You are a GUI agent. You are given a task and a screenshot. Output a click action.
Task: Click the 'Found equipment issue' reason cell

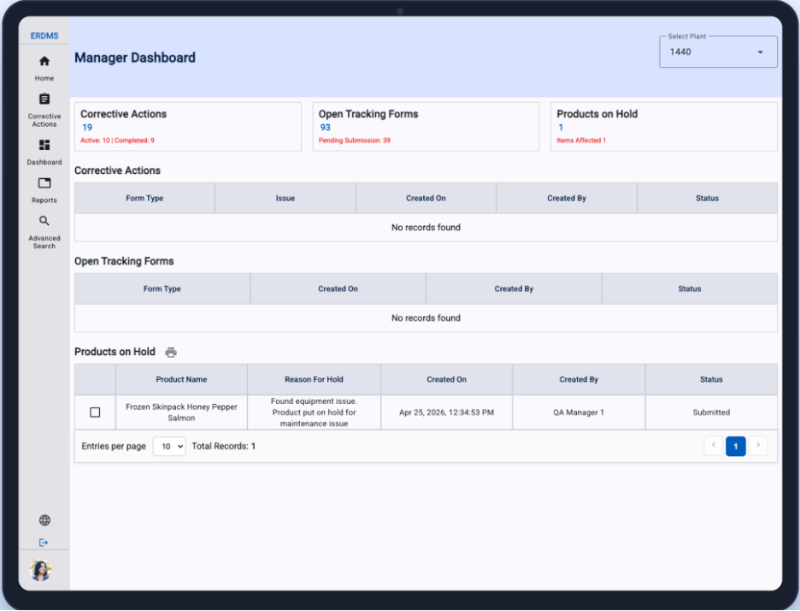point(314,412)
